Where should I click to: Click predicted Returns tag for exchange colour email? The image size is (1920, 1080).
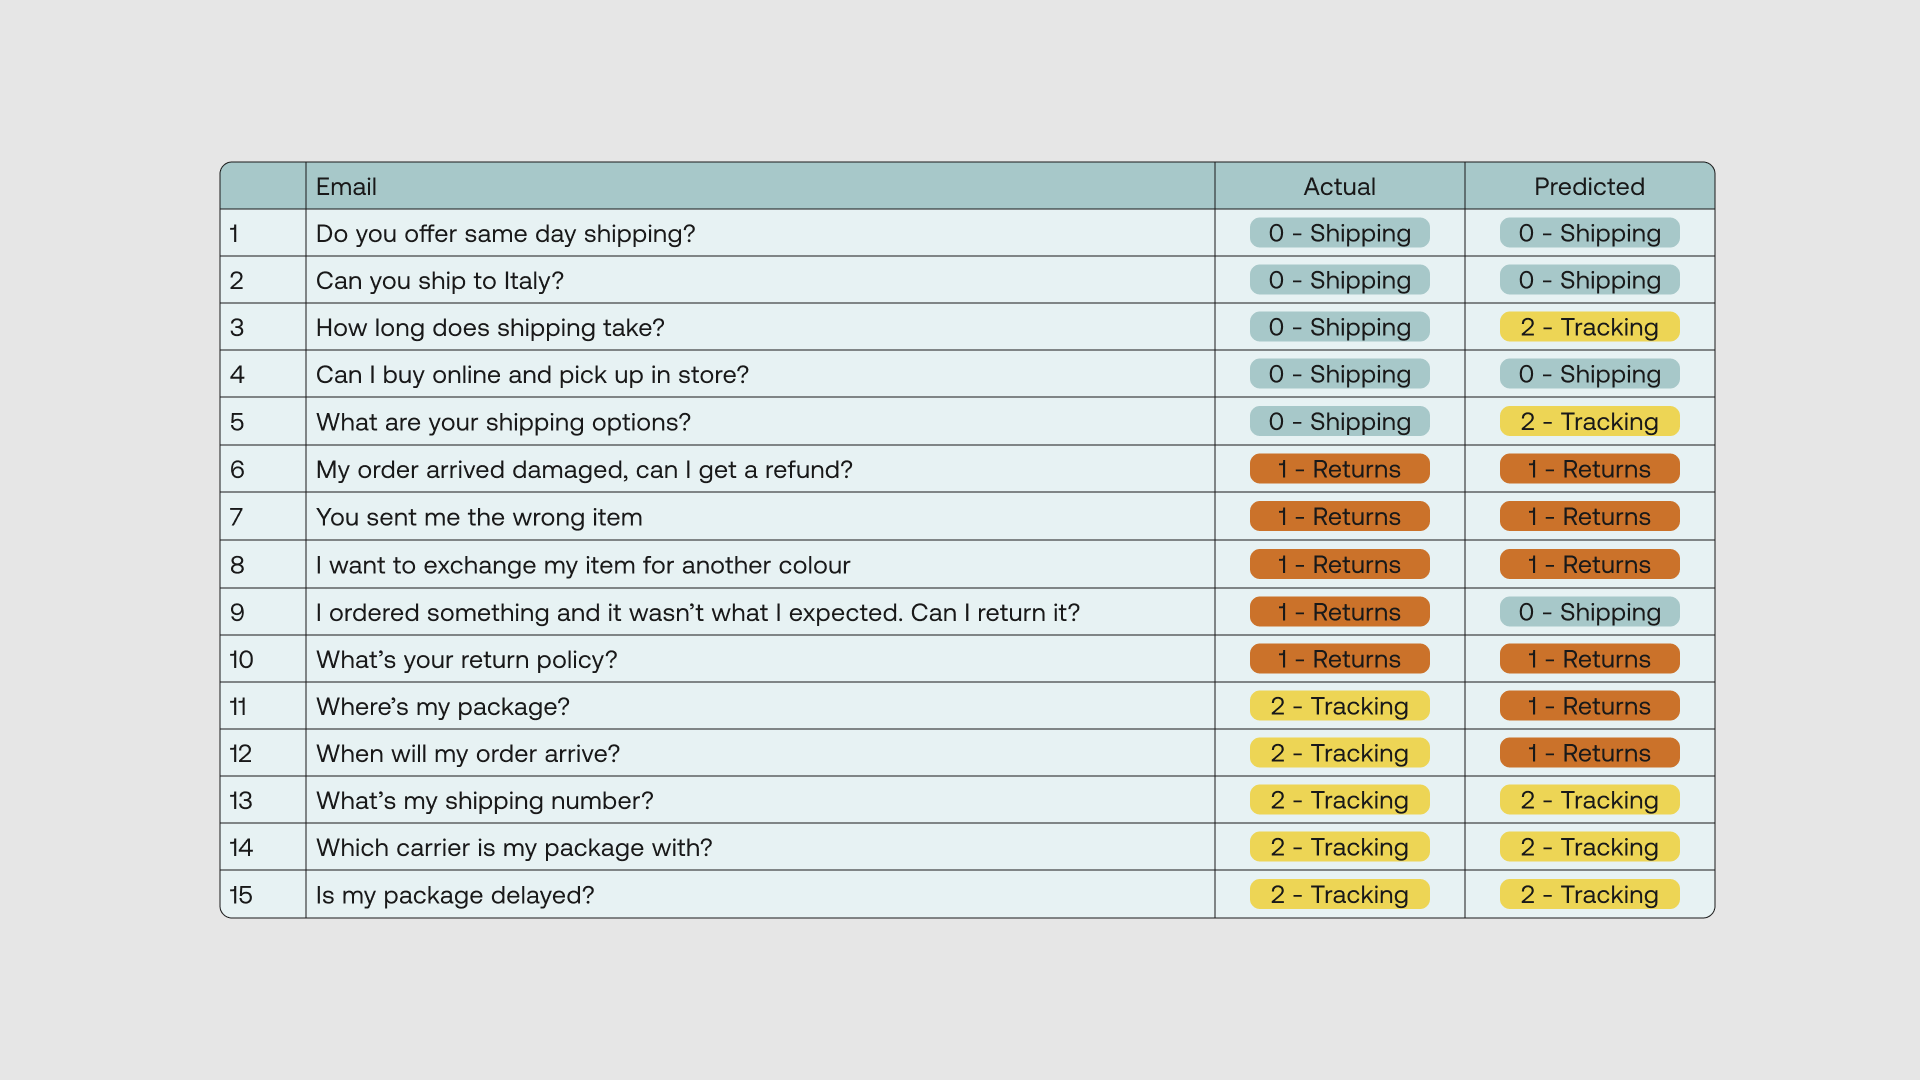pyautogui.click(x=1589, y=565)
